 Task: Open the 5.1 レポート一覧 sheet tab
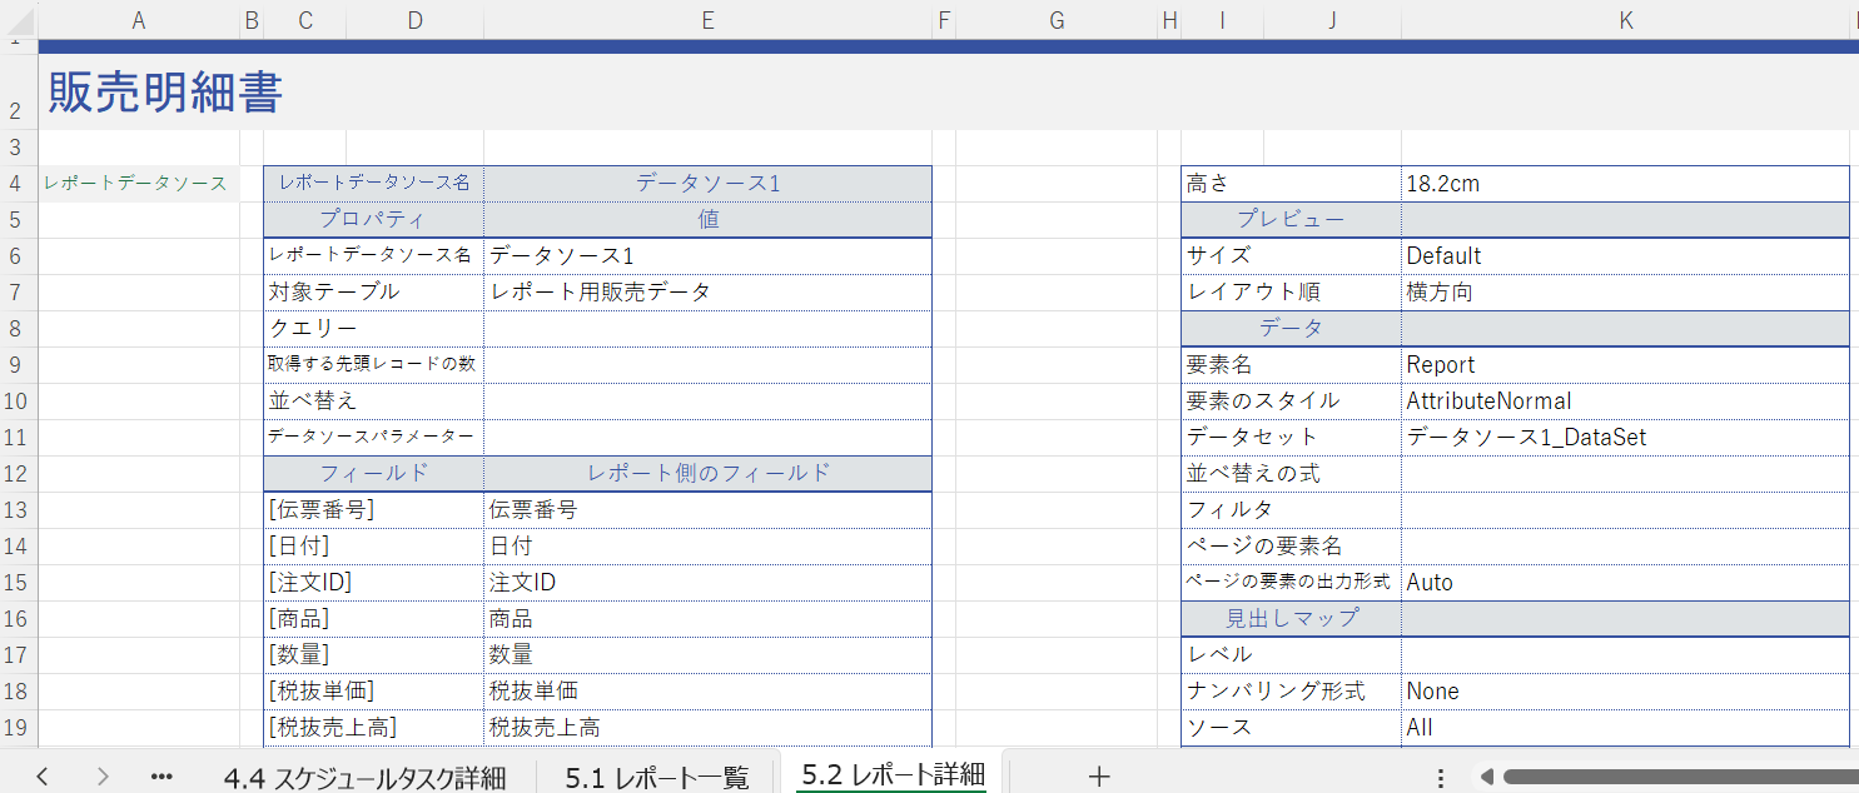(657, 777)
